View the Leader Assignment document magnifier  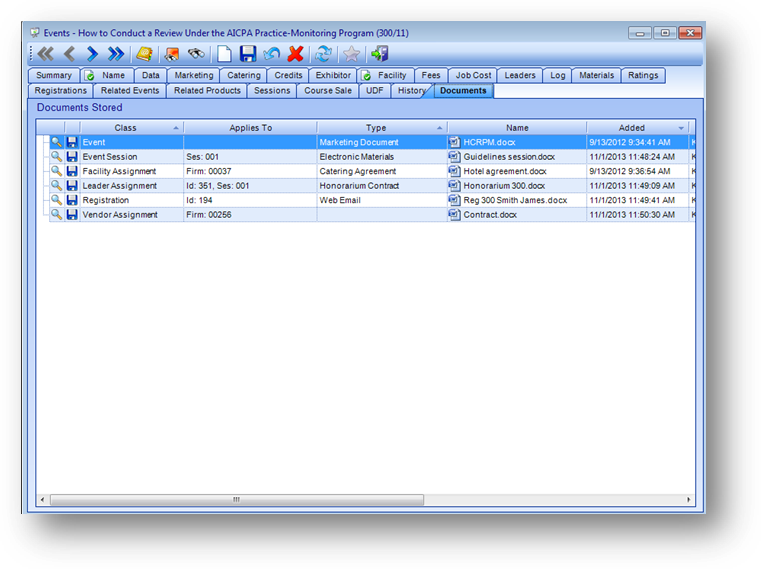56,185
